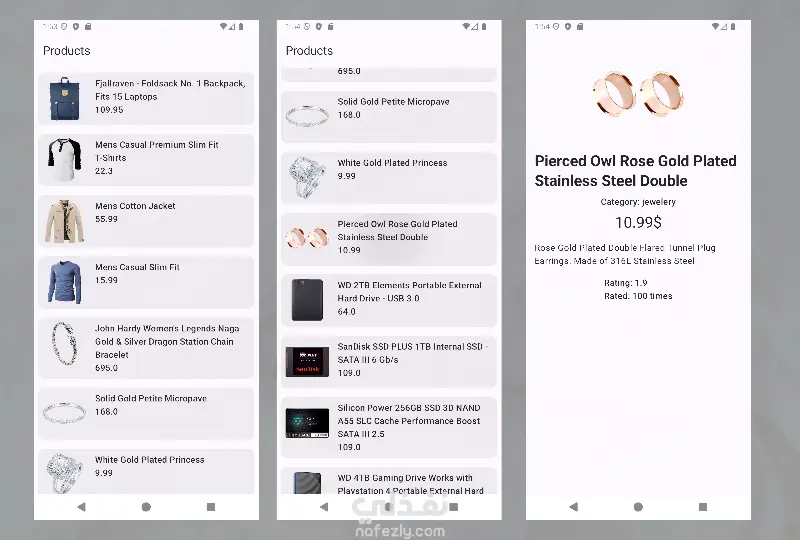The height and width of the screenshot is (540, 800).
Task: Tap the back navigation triangle on the left phone screen
Action: point(81,507)
